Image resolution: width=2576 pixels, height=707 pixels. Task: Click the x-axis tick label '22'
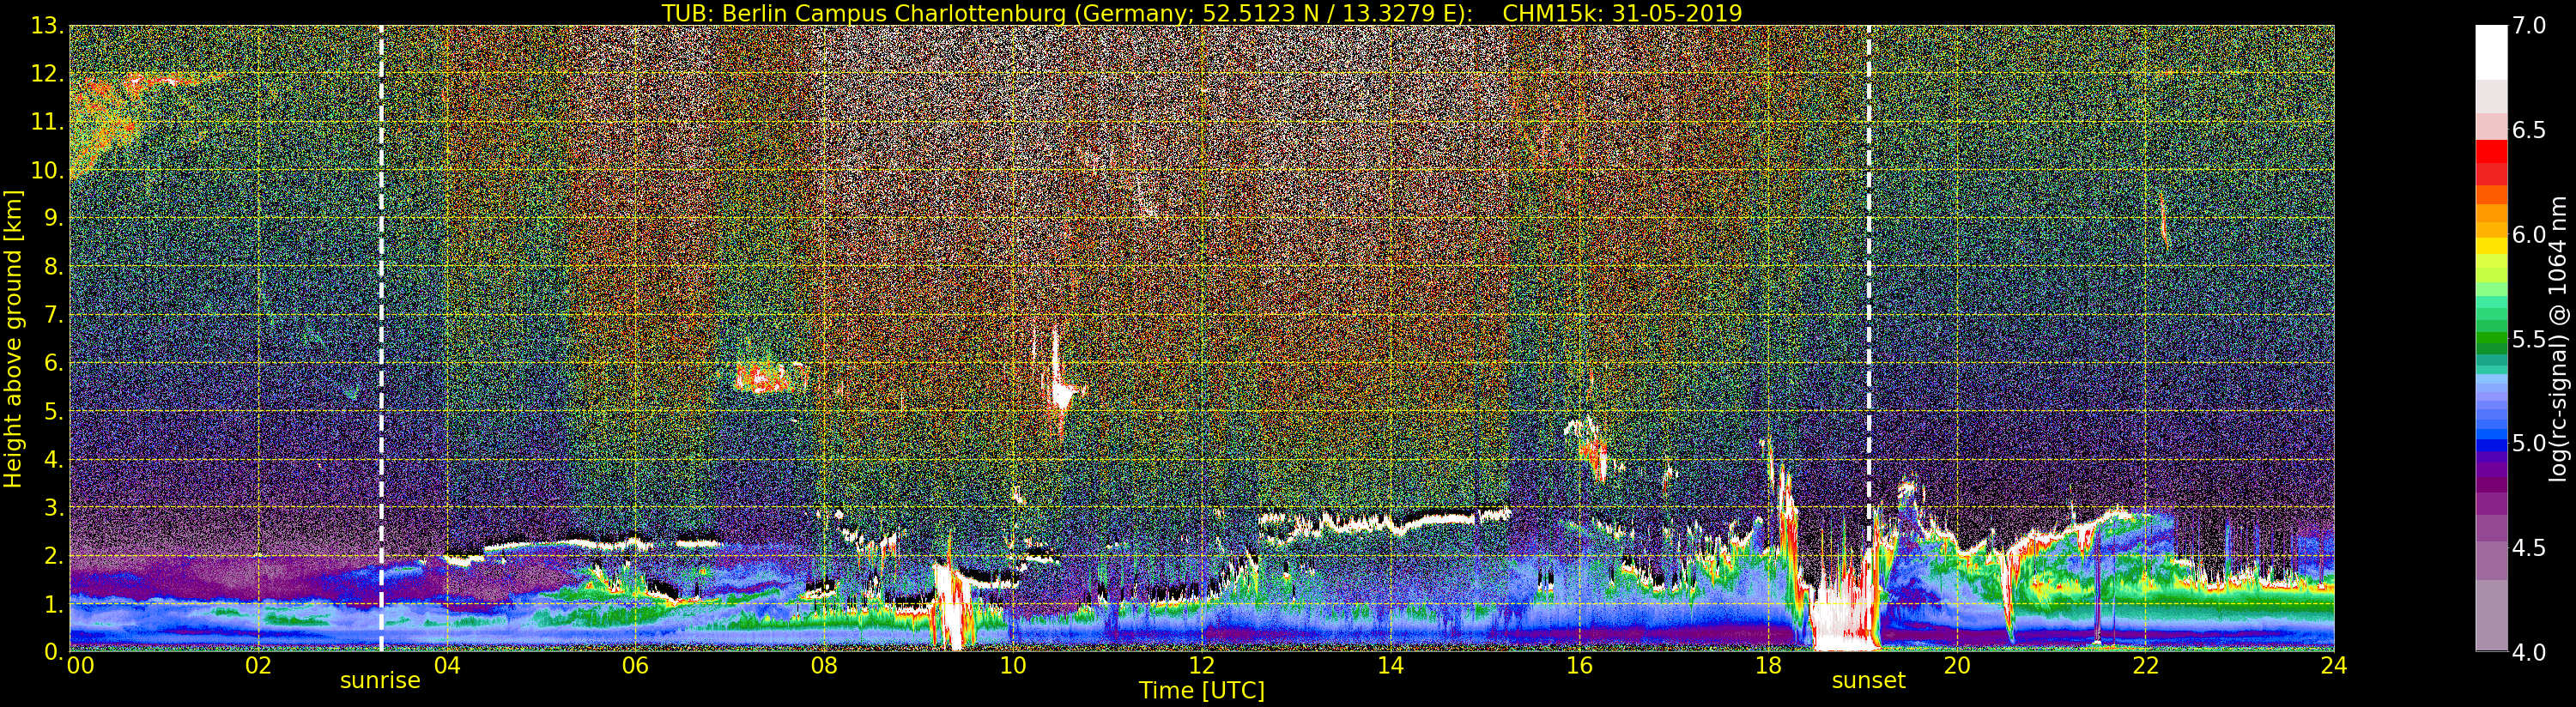pos(2146,665)
